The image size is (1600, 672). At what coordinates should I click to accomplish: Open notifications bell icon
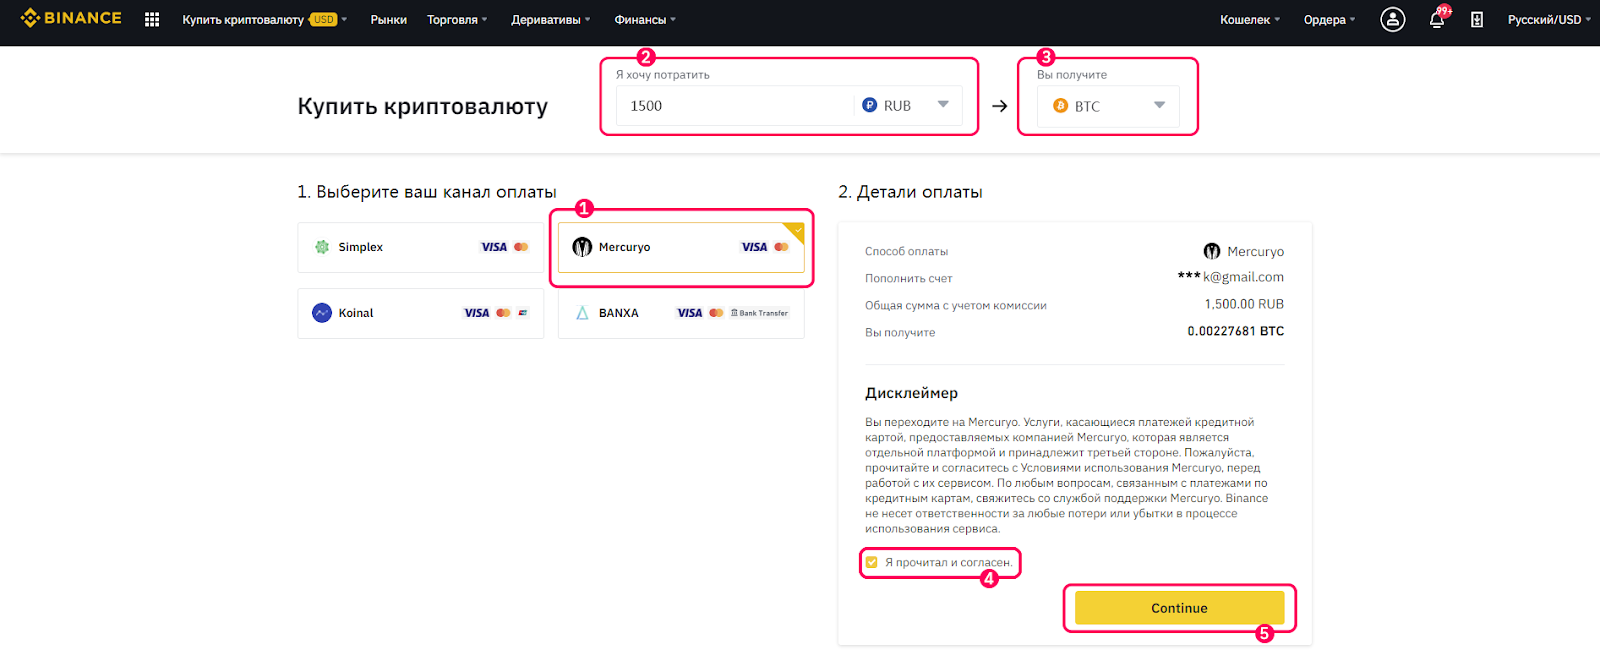[x=1436, y=20]
